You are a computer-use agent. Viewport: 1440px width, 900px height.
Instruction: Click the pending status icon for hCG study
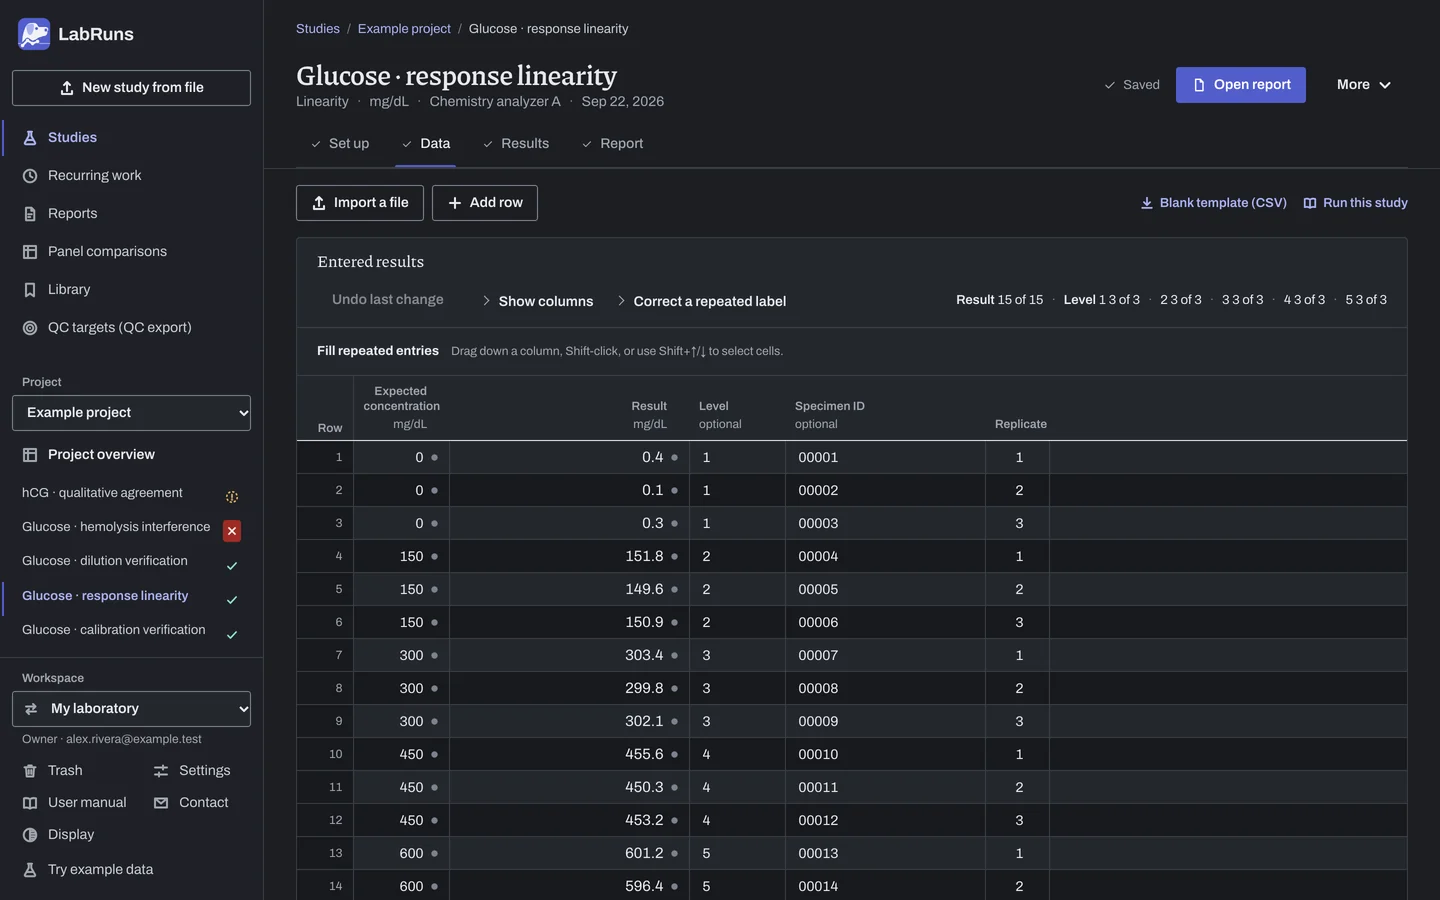click(x=232, y=497)
